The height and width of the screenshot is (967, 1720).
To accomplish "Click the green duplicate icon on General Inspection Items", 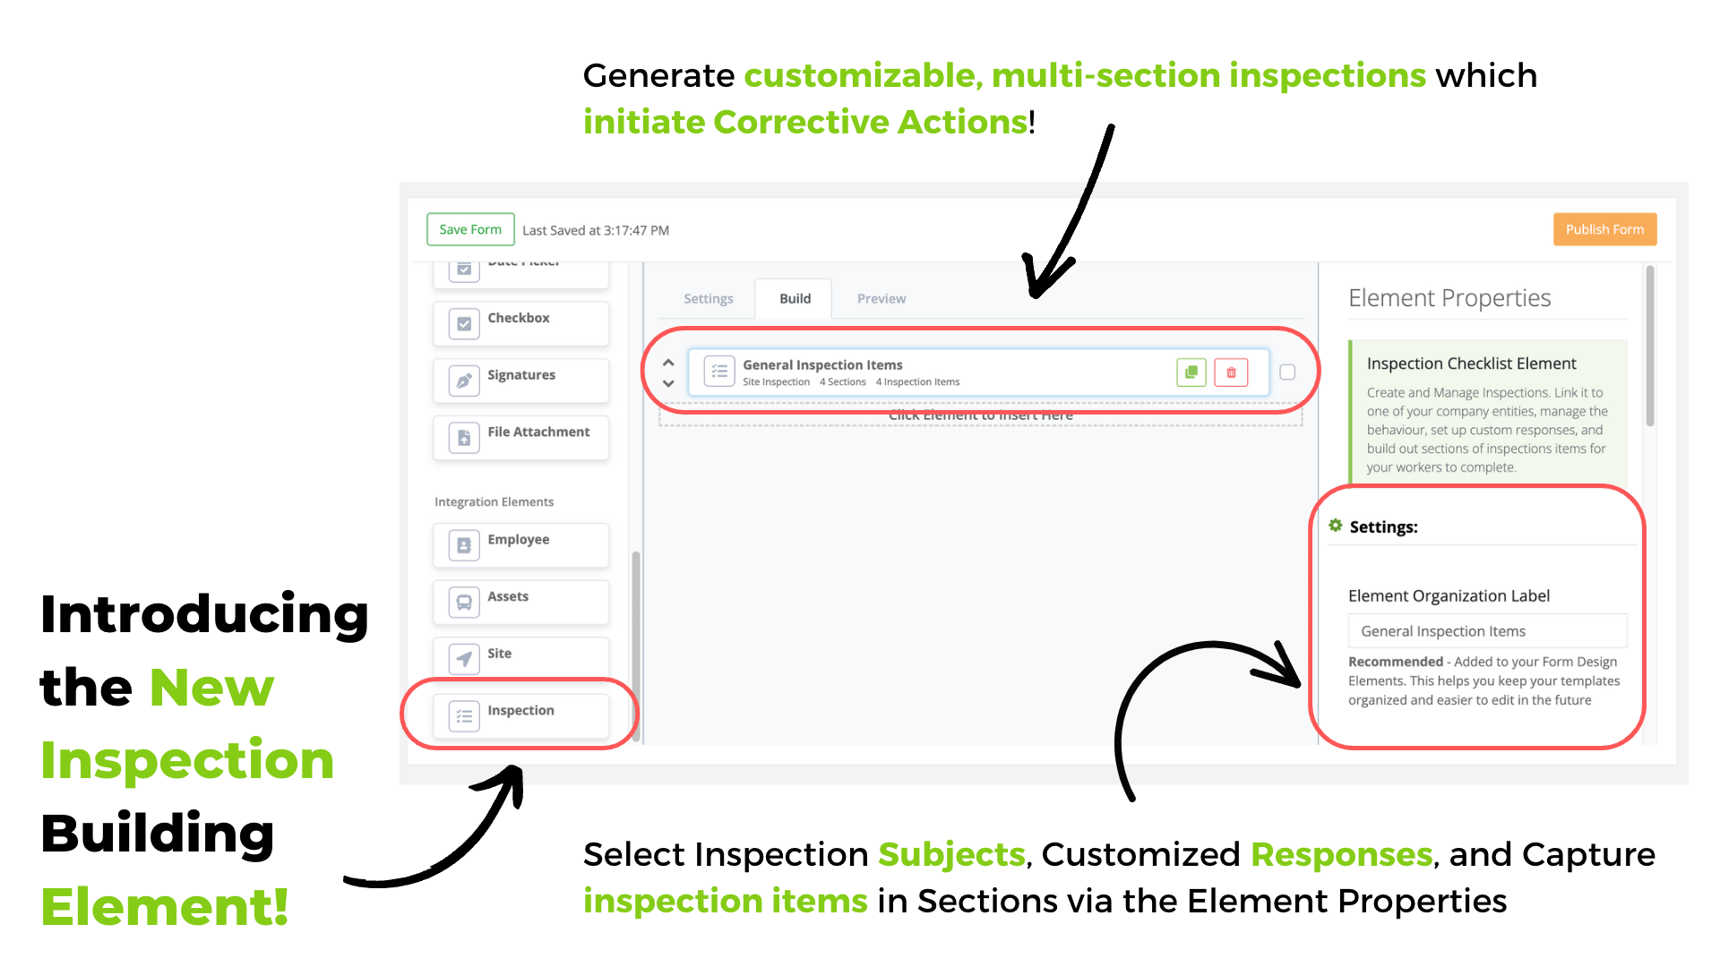I will point(1191,371).
